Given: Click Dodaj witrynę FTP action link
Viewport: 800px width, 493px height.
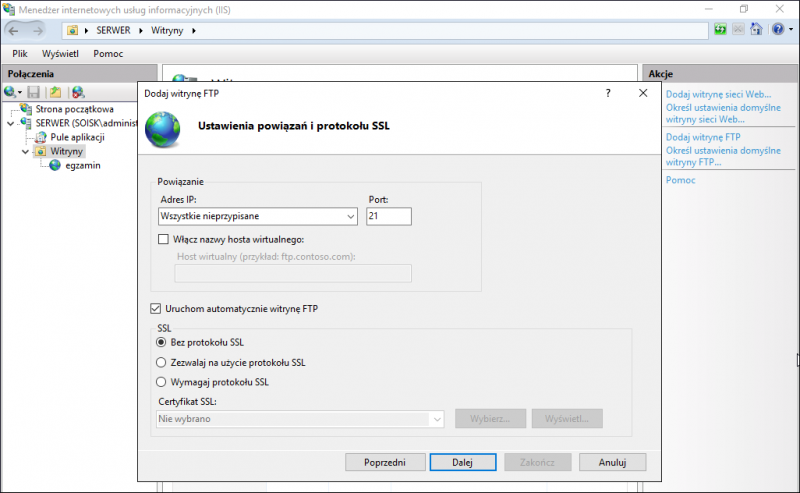Looking at the screenshot, I should pos(703,137).
